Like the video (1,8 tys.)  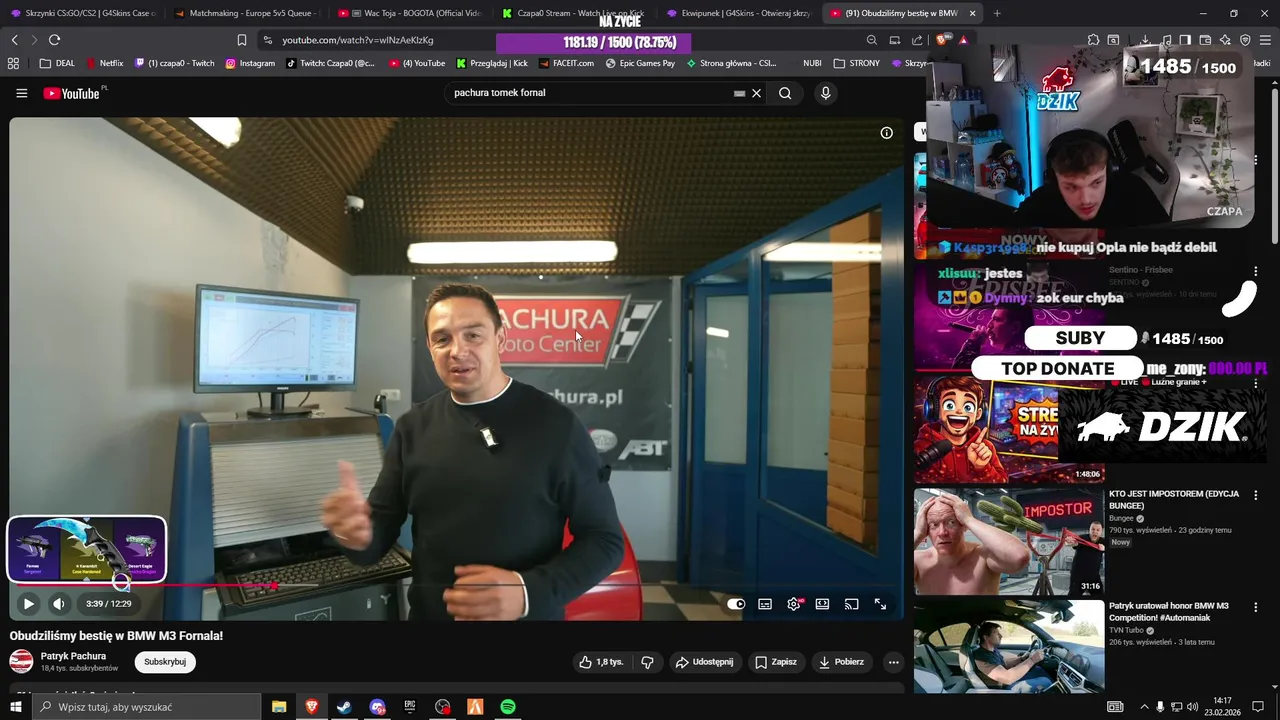click(600, 662)
